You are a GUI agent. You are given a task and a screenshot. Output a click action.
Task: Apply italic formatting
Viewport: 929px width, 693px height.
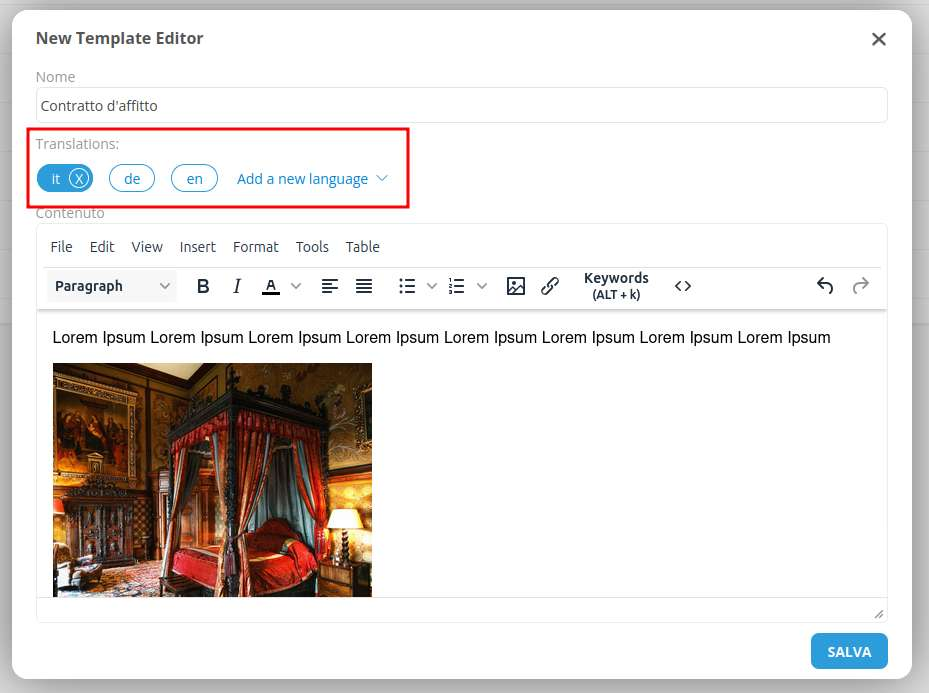[x=237, y=286]
